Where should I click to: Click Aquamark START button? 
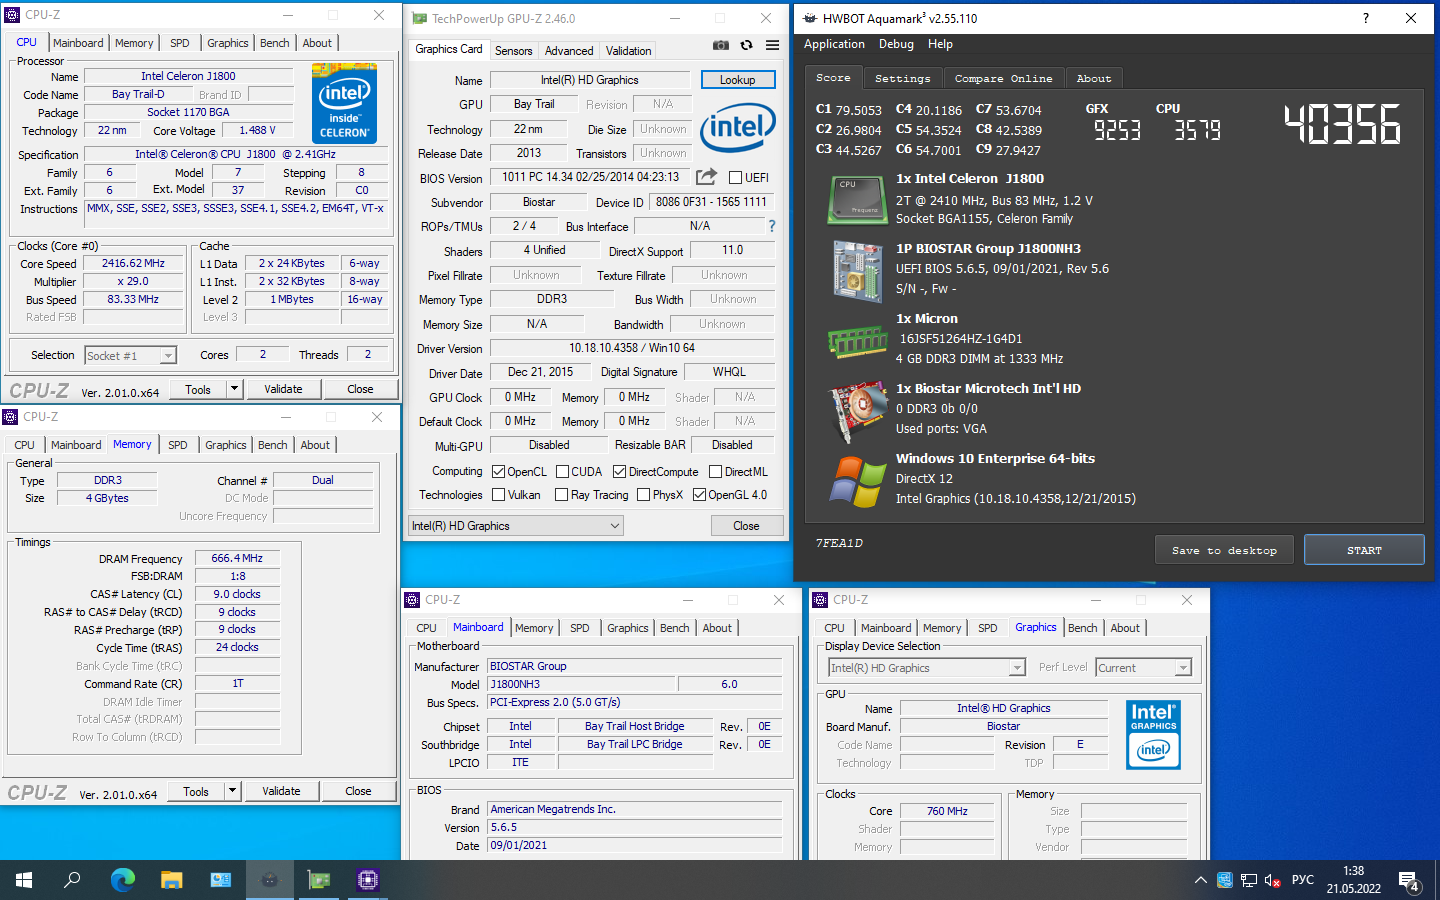[1364, 550]
